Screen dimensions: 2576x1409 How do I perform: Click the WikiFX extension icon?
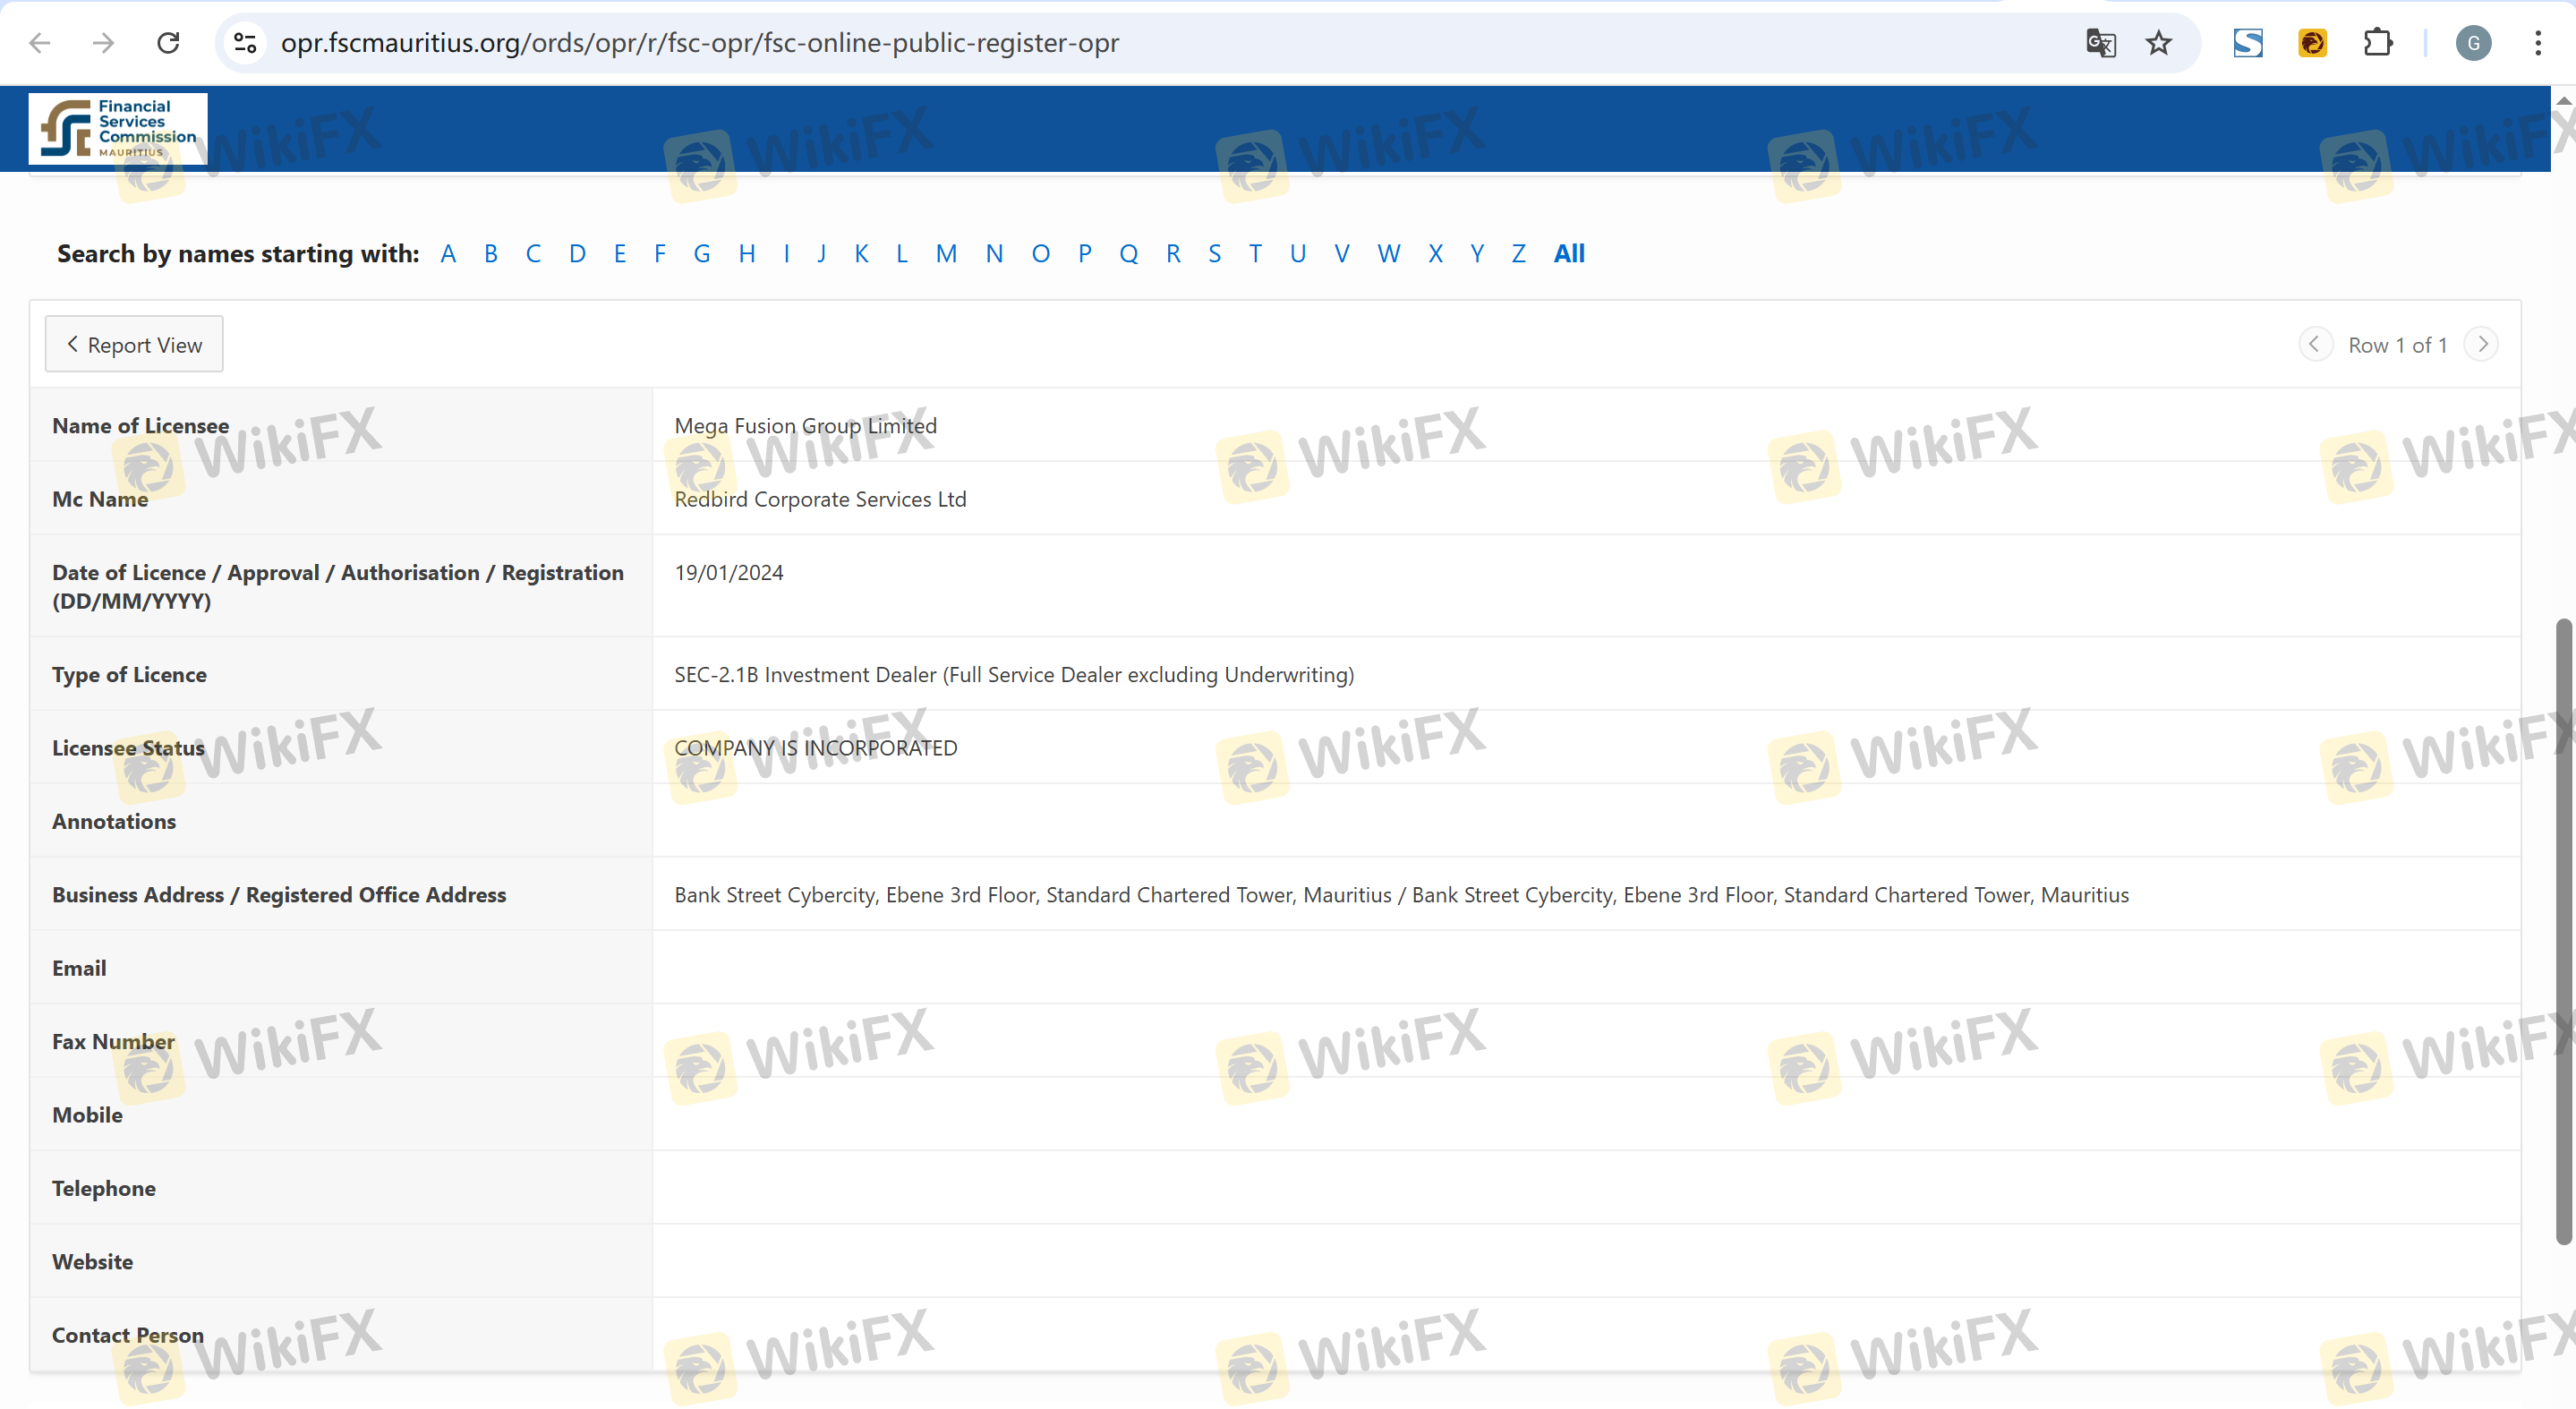pos(2312,43)
